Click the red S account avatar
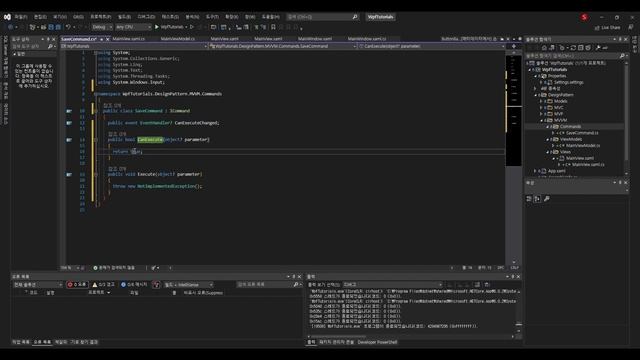 point(584,17)
